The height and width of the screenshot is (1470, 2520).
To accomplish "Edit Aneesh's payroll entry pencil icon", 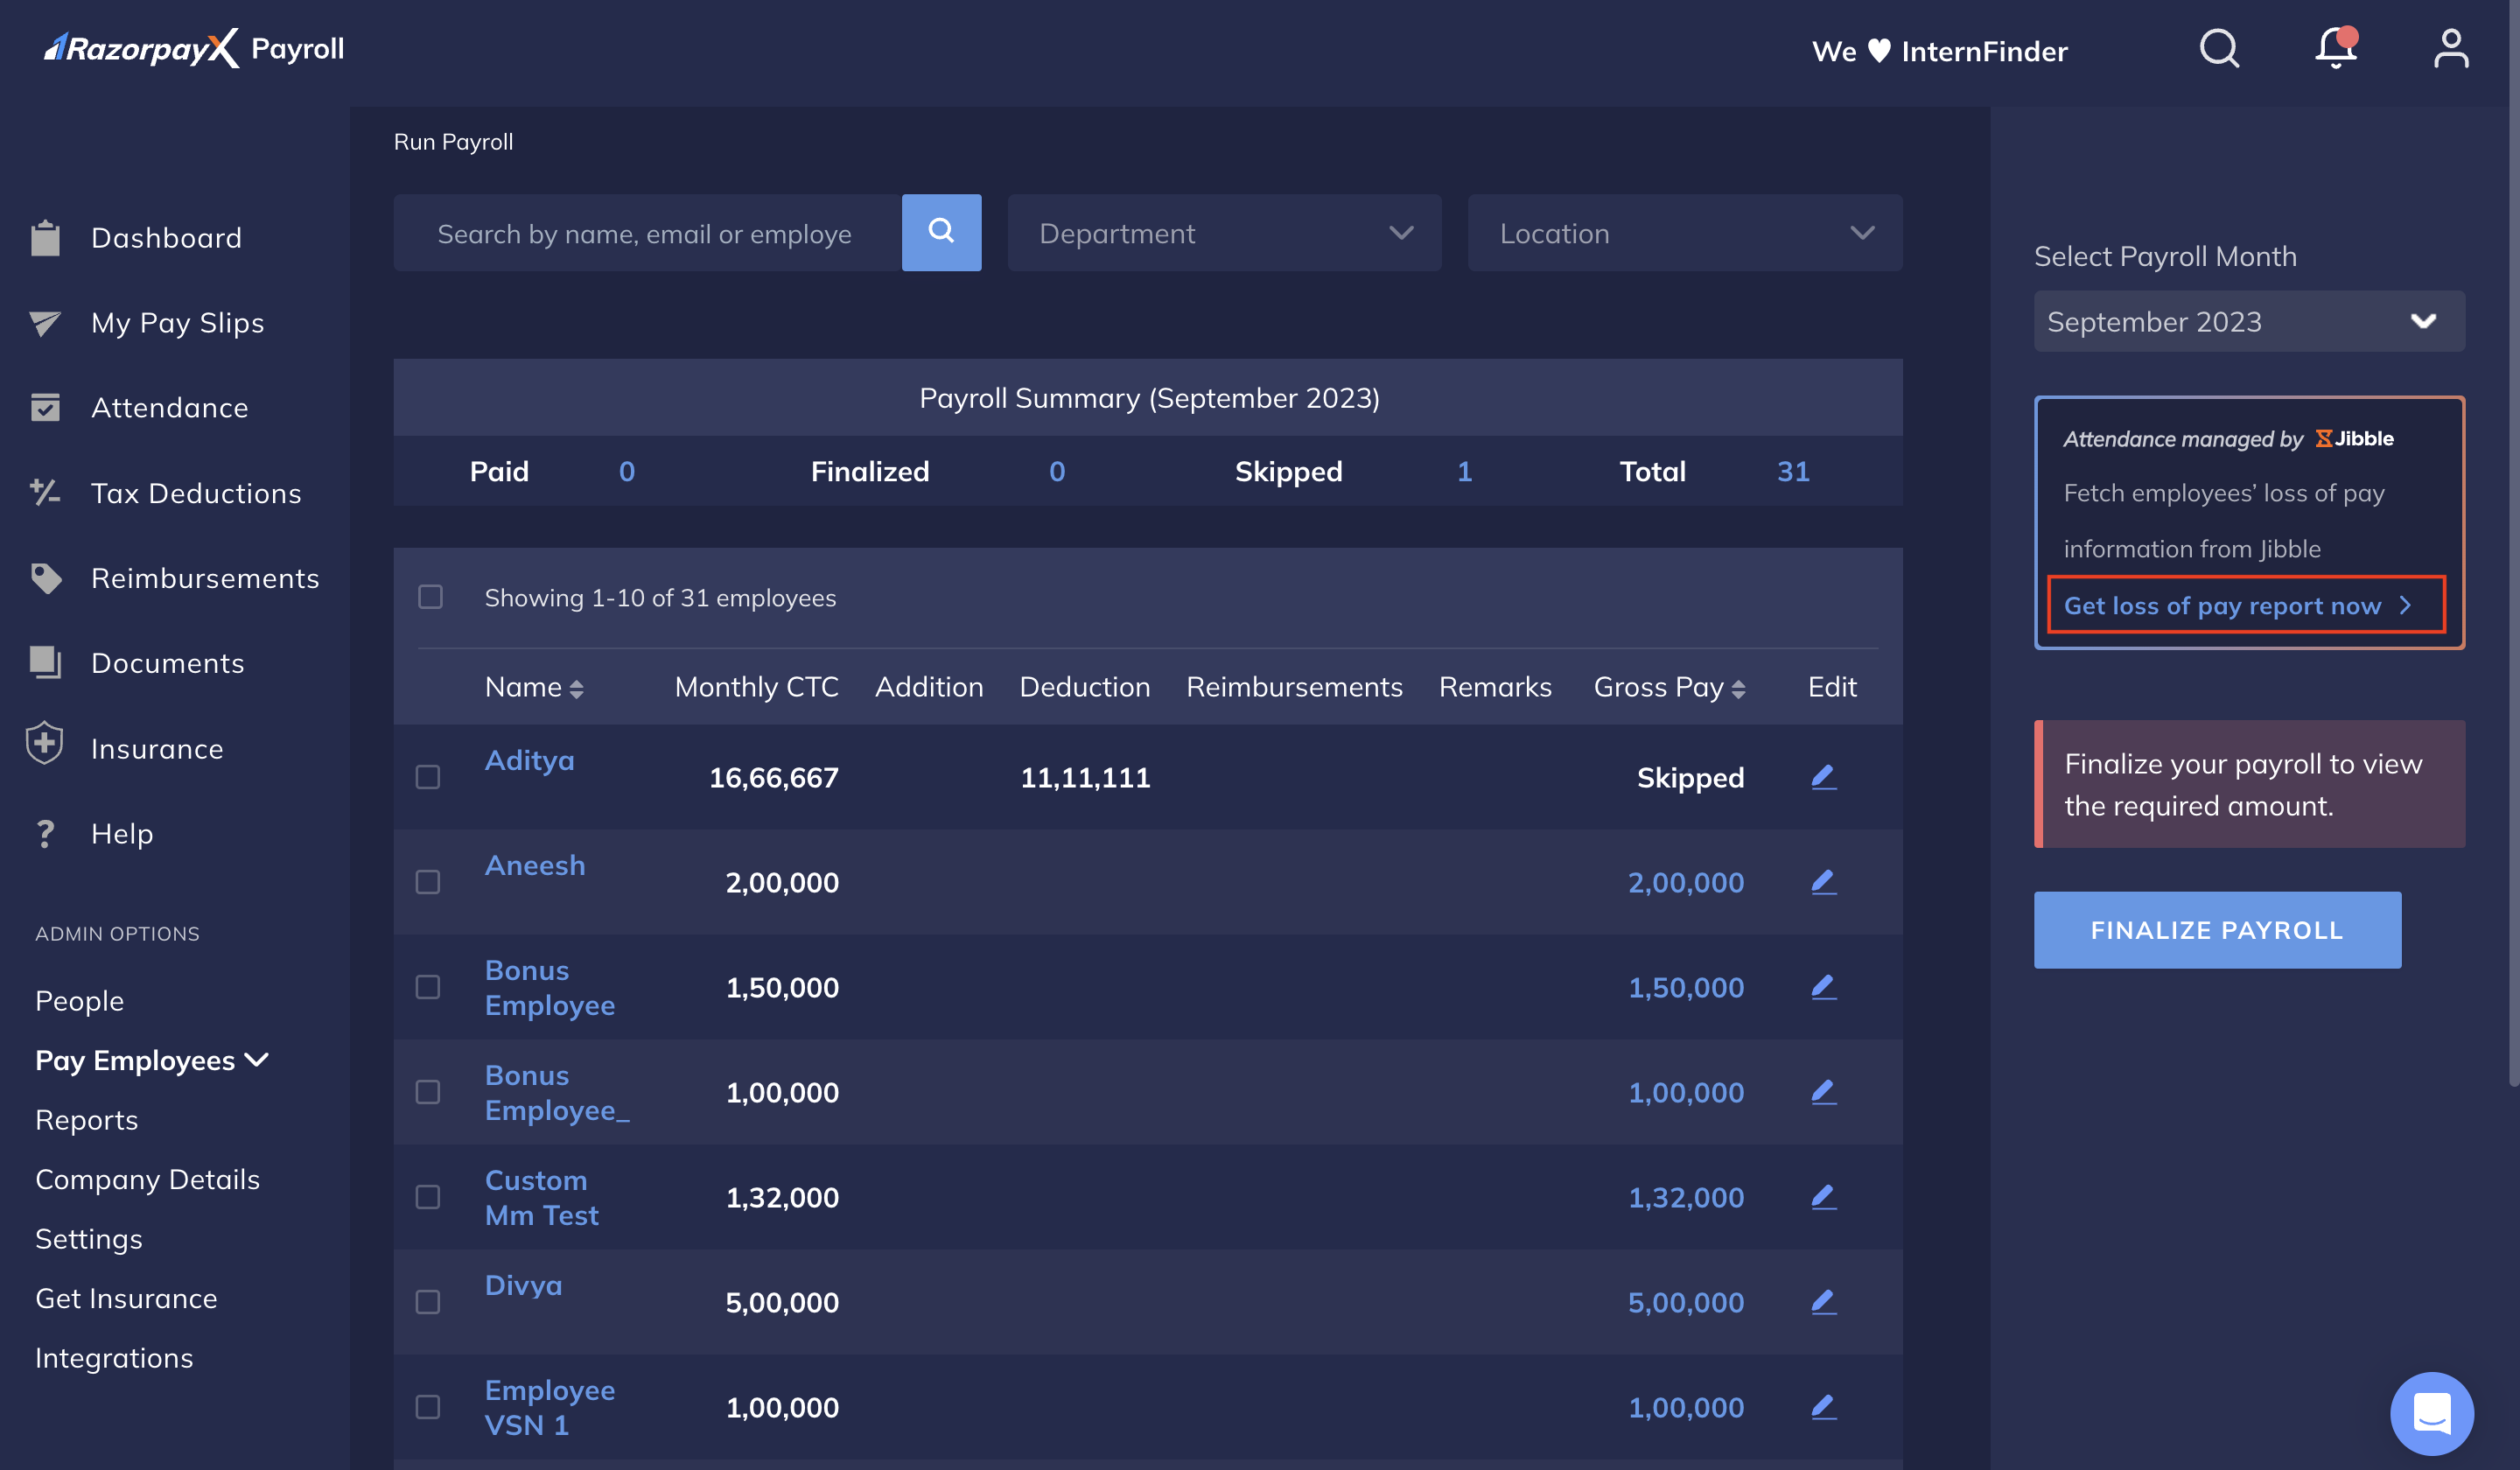I will click(x=1823, y=882).
